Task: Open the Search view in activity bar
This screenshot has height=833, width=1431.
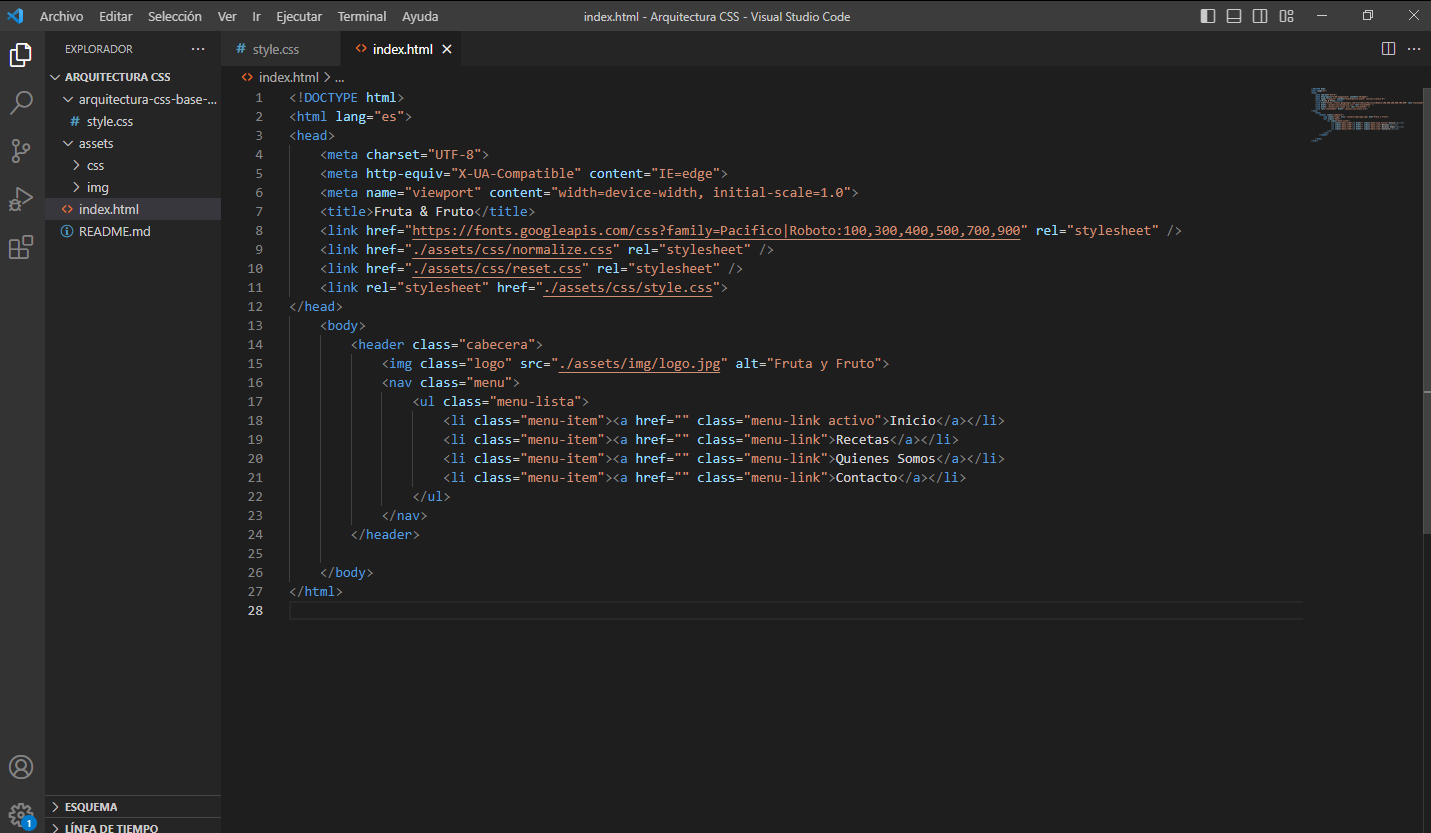Action: (21, 103)
